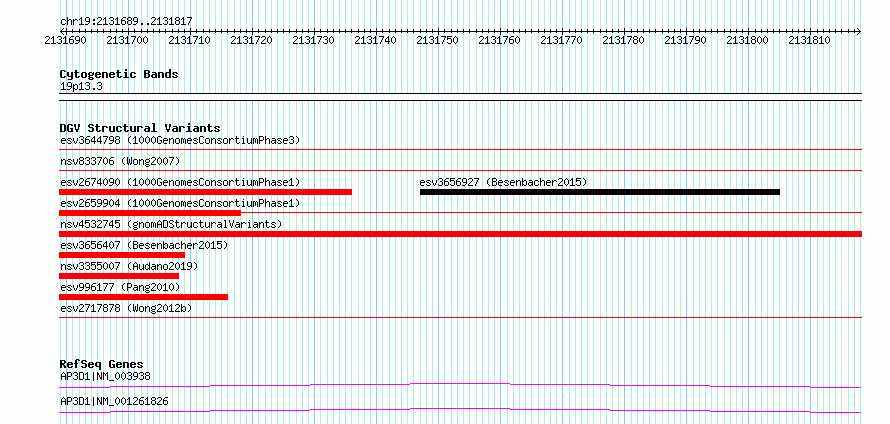890x424 pixels.
Task: Click ruler coordinate 2131790
Action: click(x=685, y=40)
